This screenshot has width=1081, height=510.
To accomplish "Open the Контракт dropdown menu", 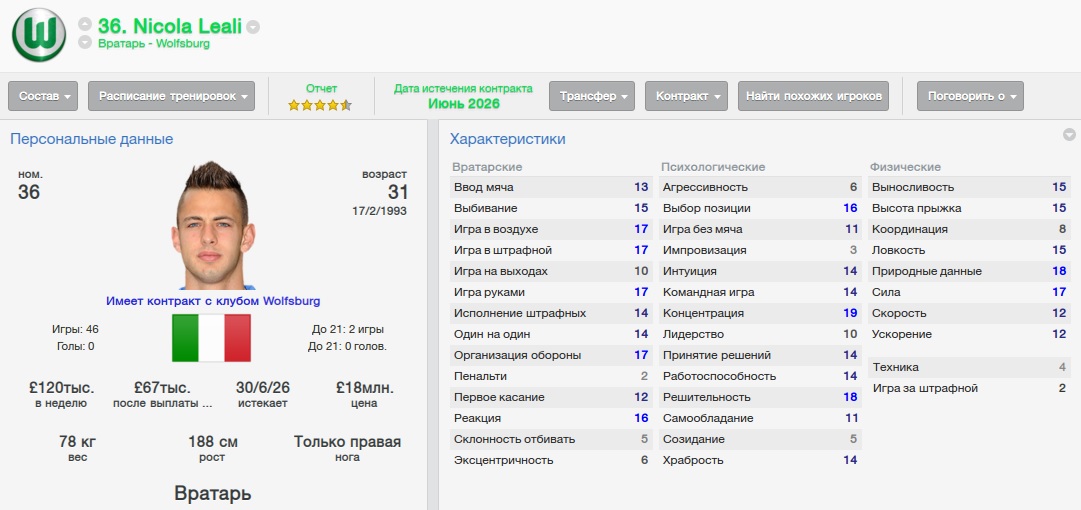I will [x=688, y=96].
